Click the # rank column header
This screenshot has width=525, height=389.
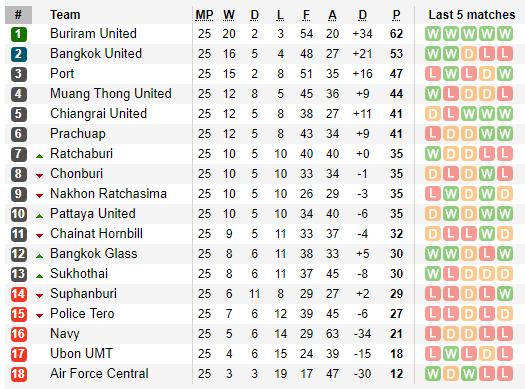pyautogui.click(x=18, y=15)
